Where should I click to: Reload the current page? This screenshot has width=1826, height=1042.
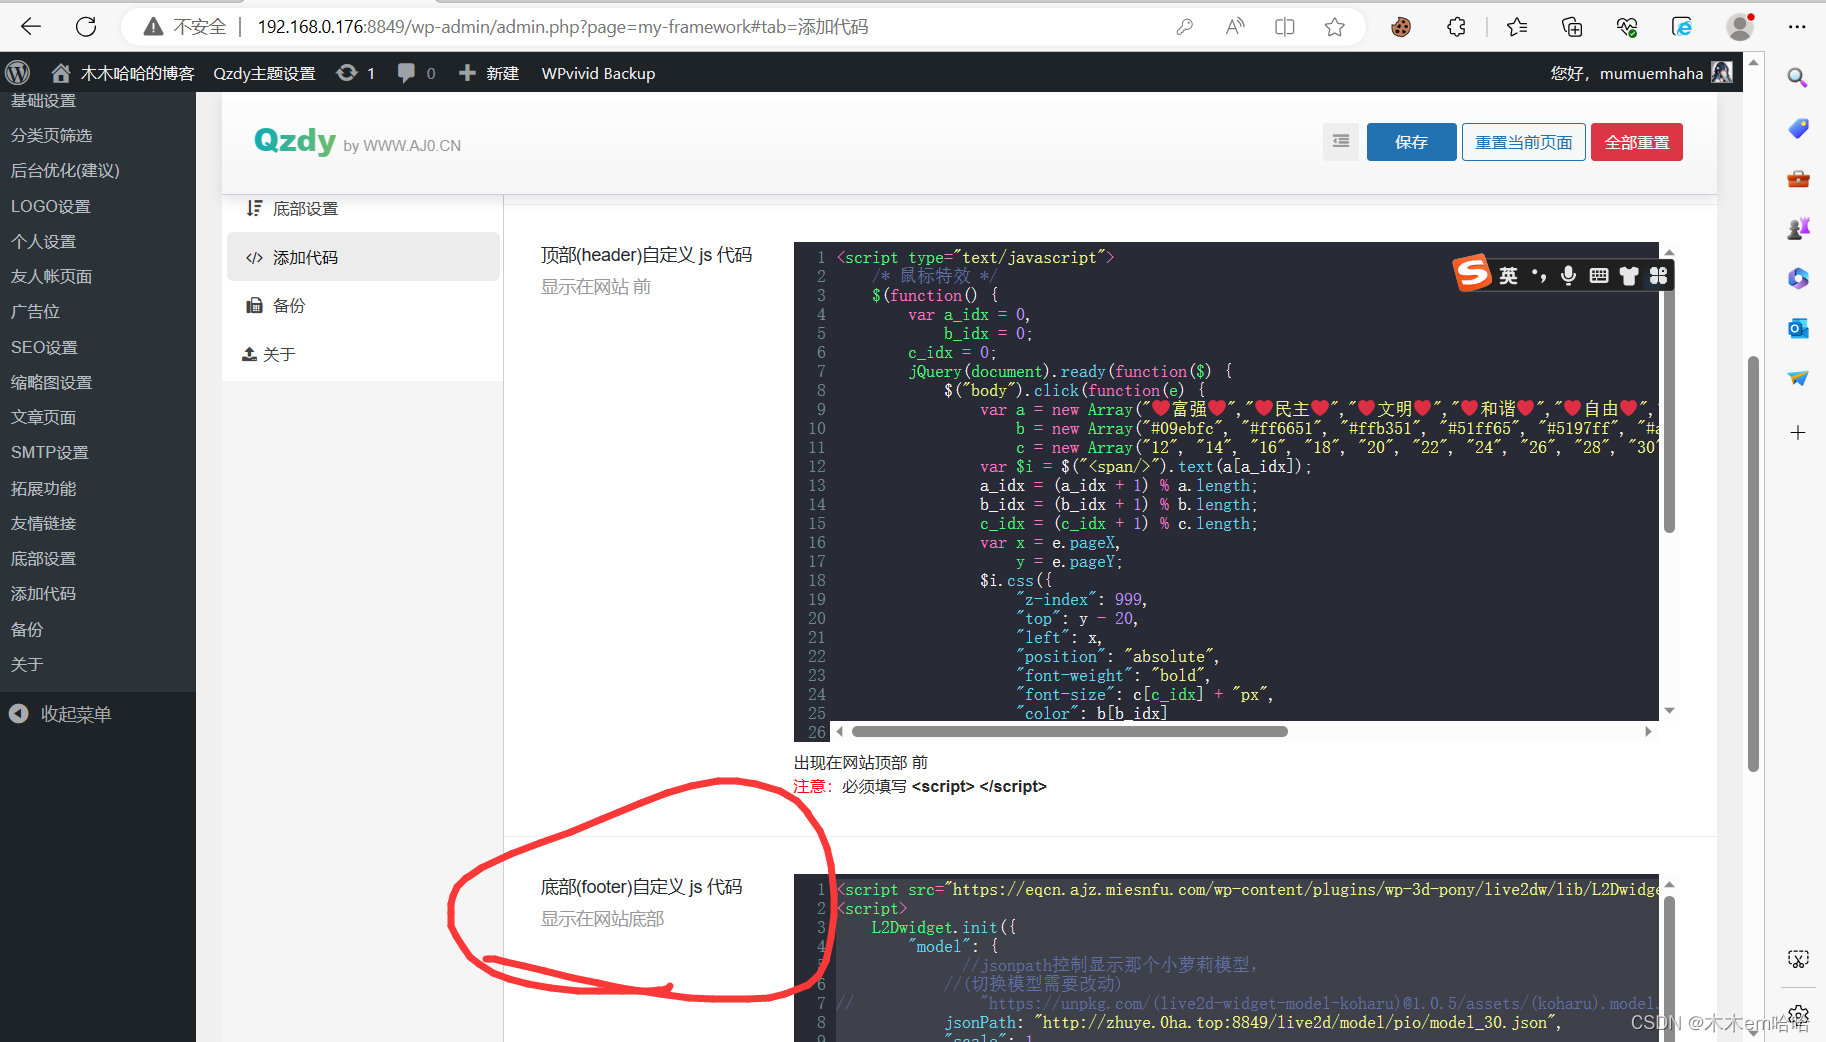click(86, 27)
